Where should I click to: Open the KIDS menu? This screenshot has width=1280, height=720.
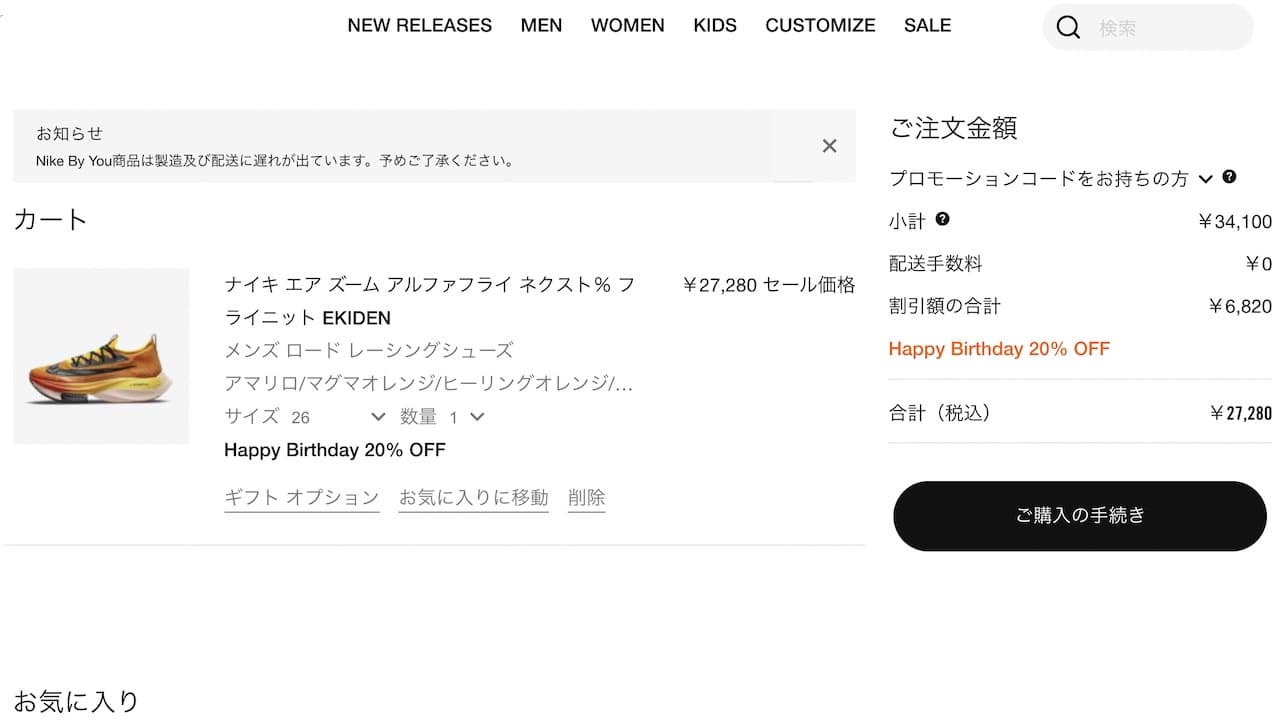(x=715, y=26)
